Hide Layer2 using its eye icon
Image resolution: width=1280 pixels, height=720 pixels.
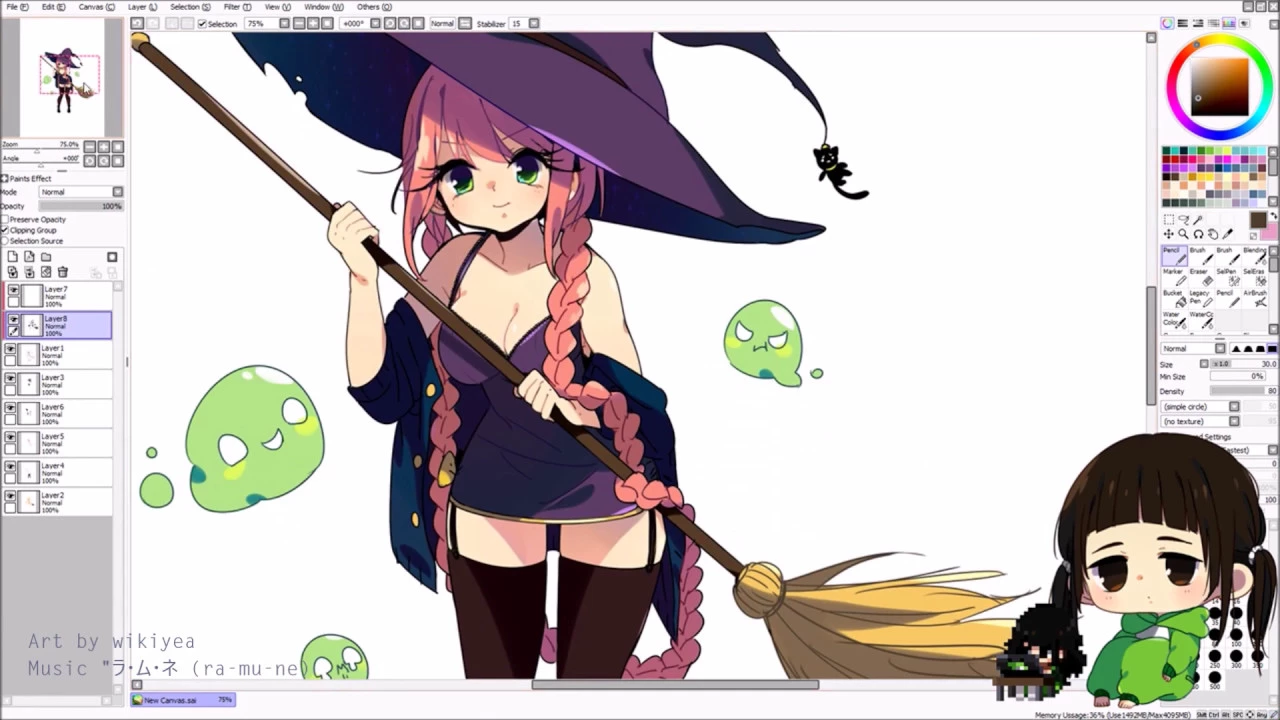click(11, 496)
